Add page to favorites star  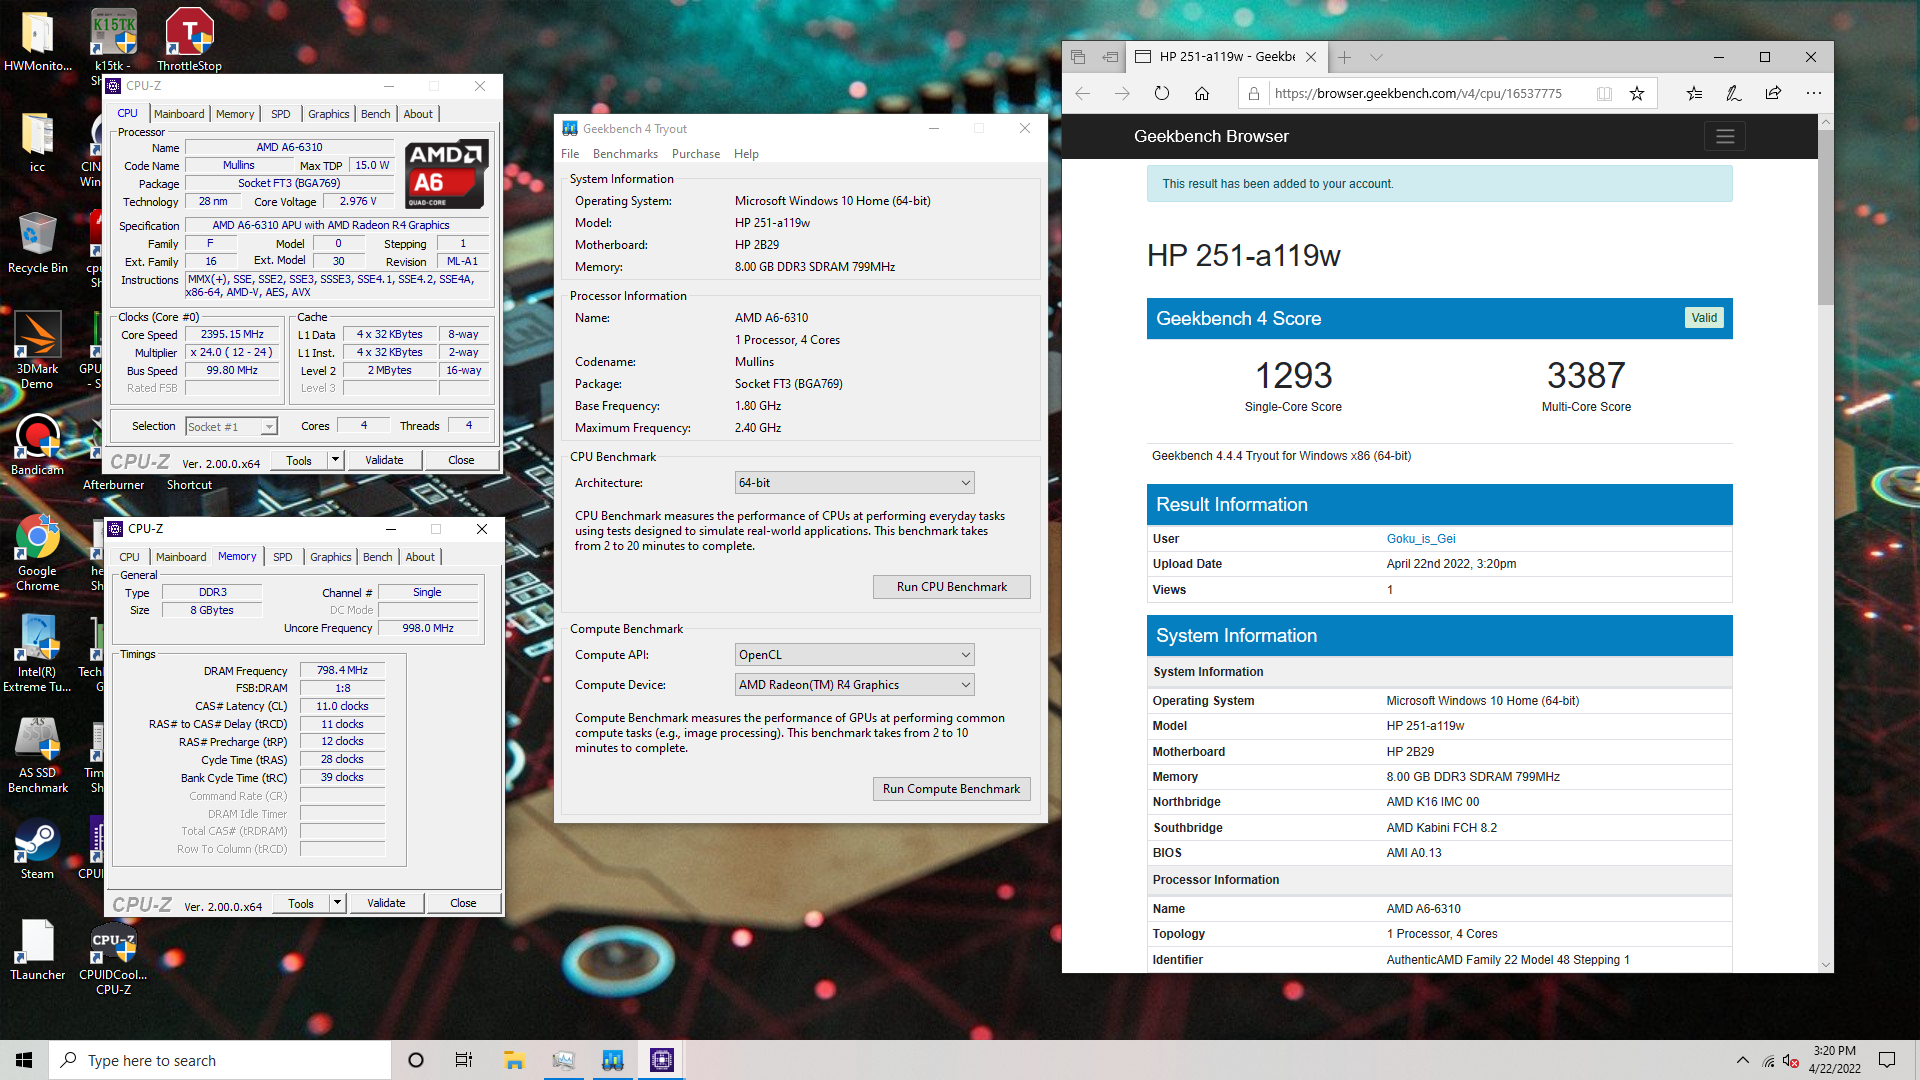[x=1637, y=93]
